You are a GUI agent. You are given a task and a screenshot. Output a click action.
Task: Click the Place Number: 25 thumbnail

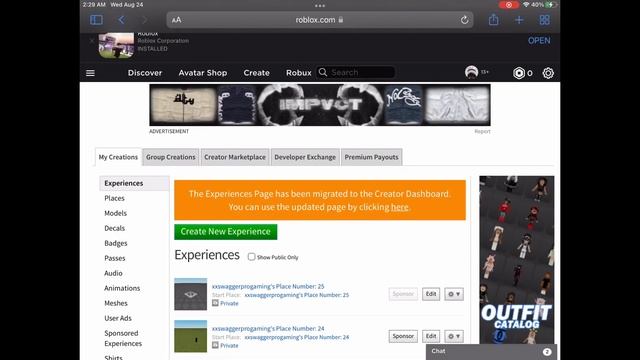[191, 294]
